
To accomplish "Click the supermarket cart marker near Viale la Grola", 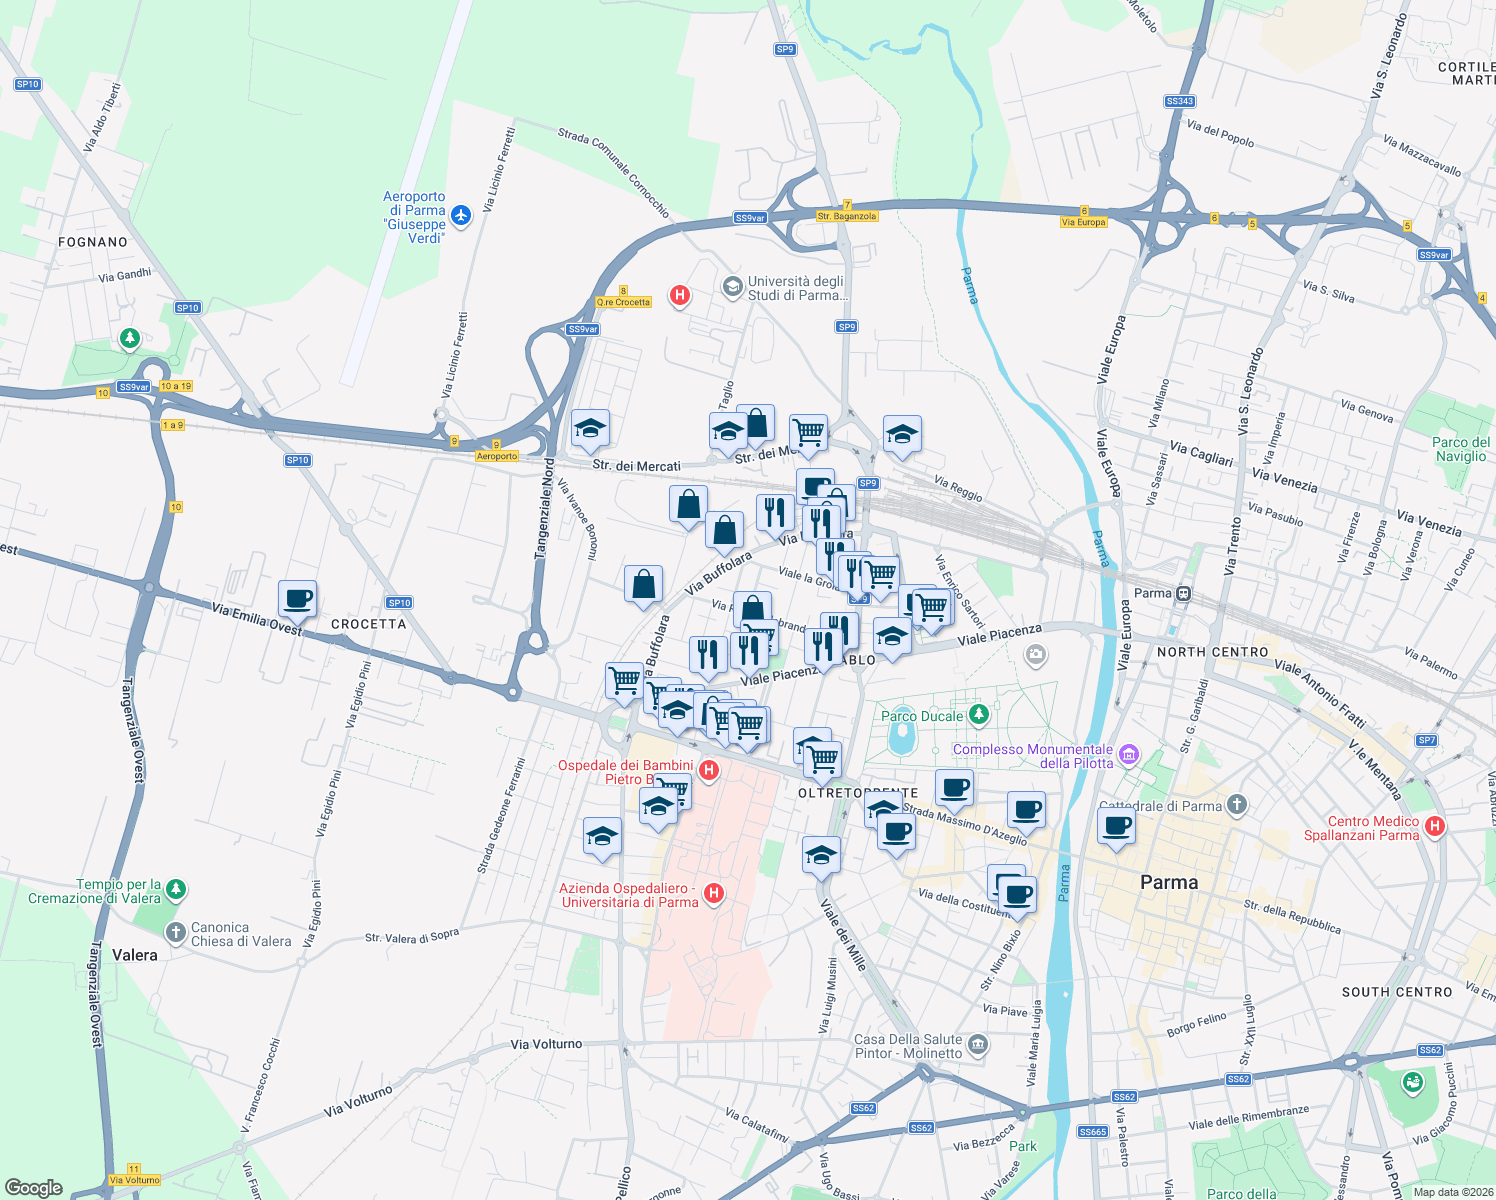I will pos(879,575).
